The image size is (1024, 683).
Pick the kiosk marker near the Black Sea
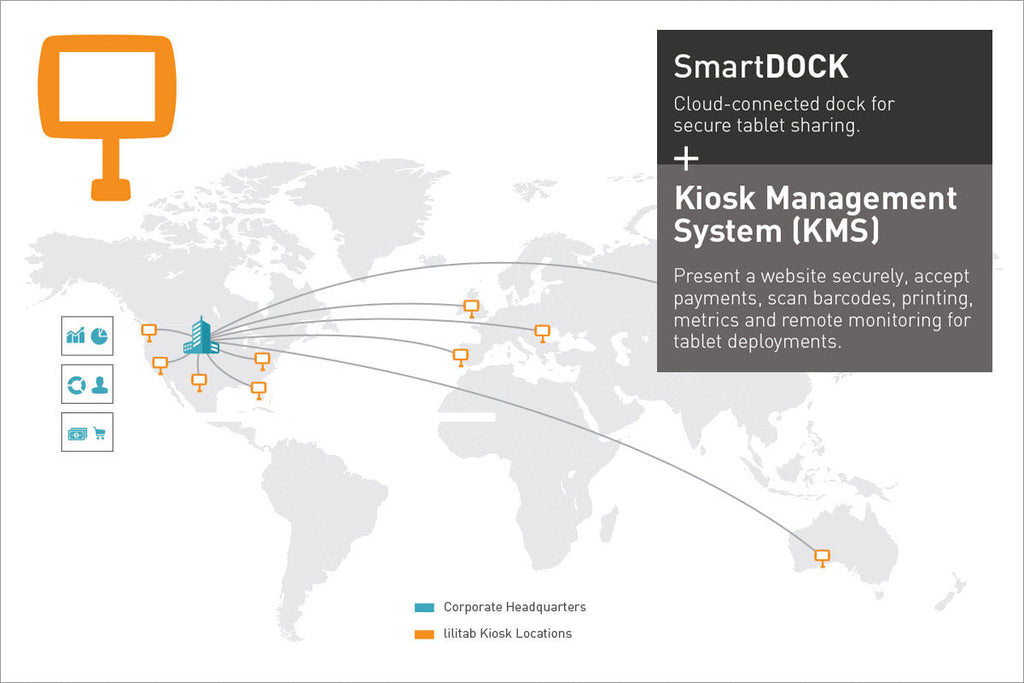pos(542,333)
